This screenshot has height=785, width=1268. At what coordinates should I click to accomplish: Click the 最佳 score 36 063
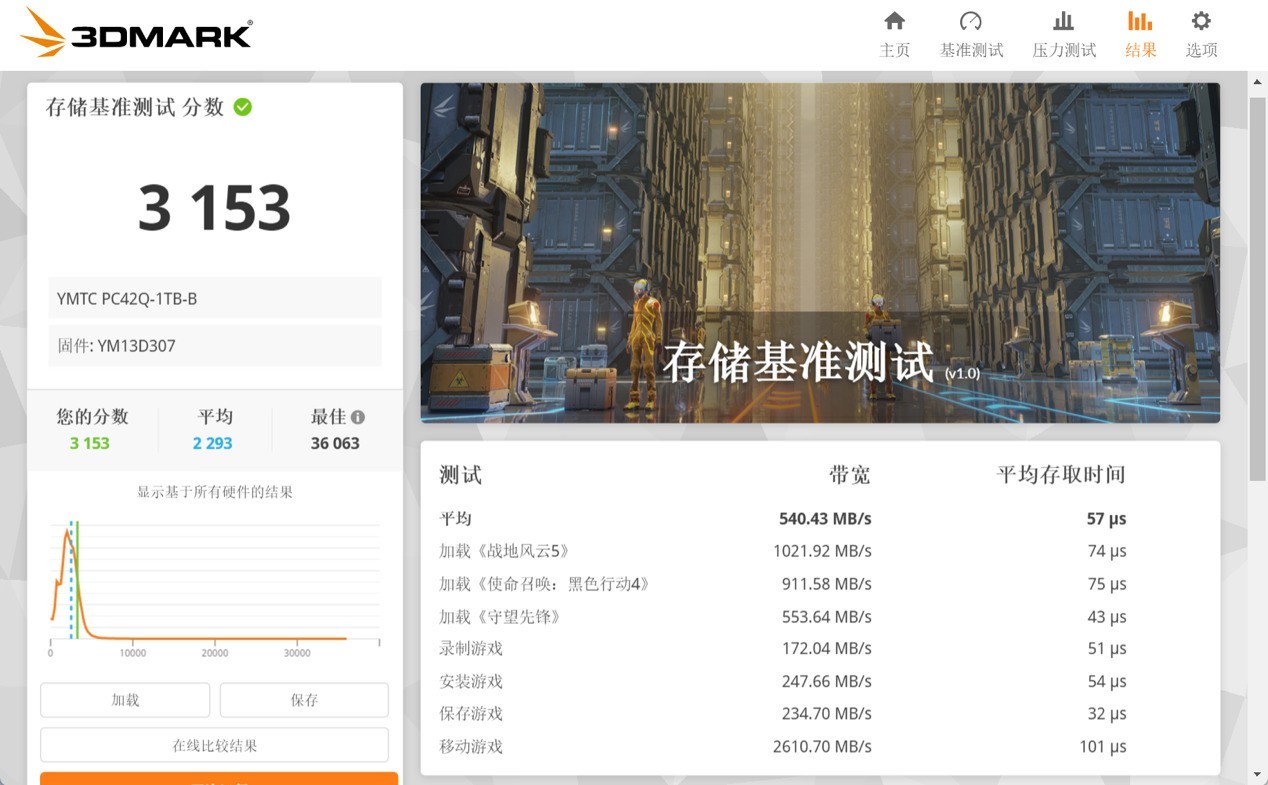(x=335, y=443)
